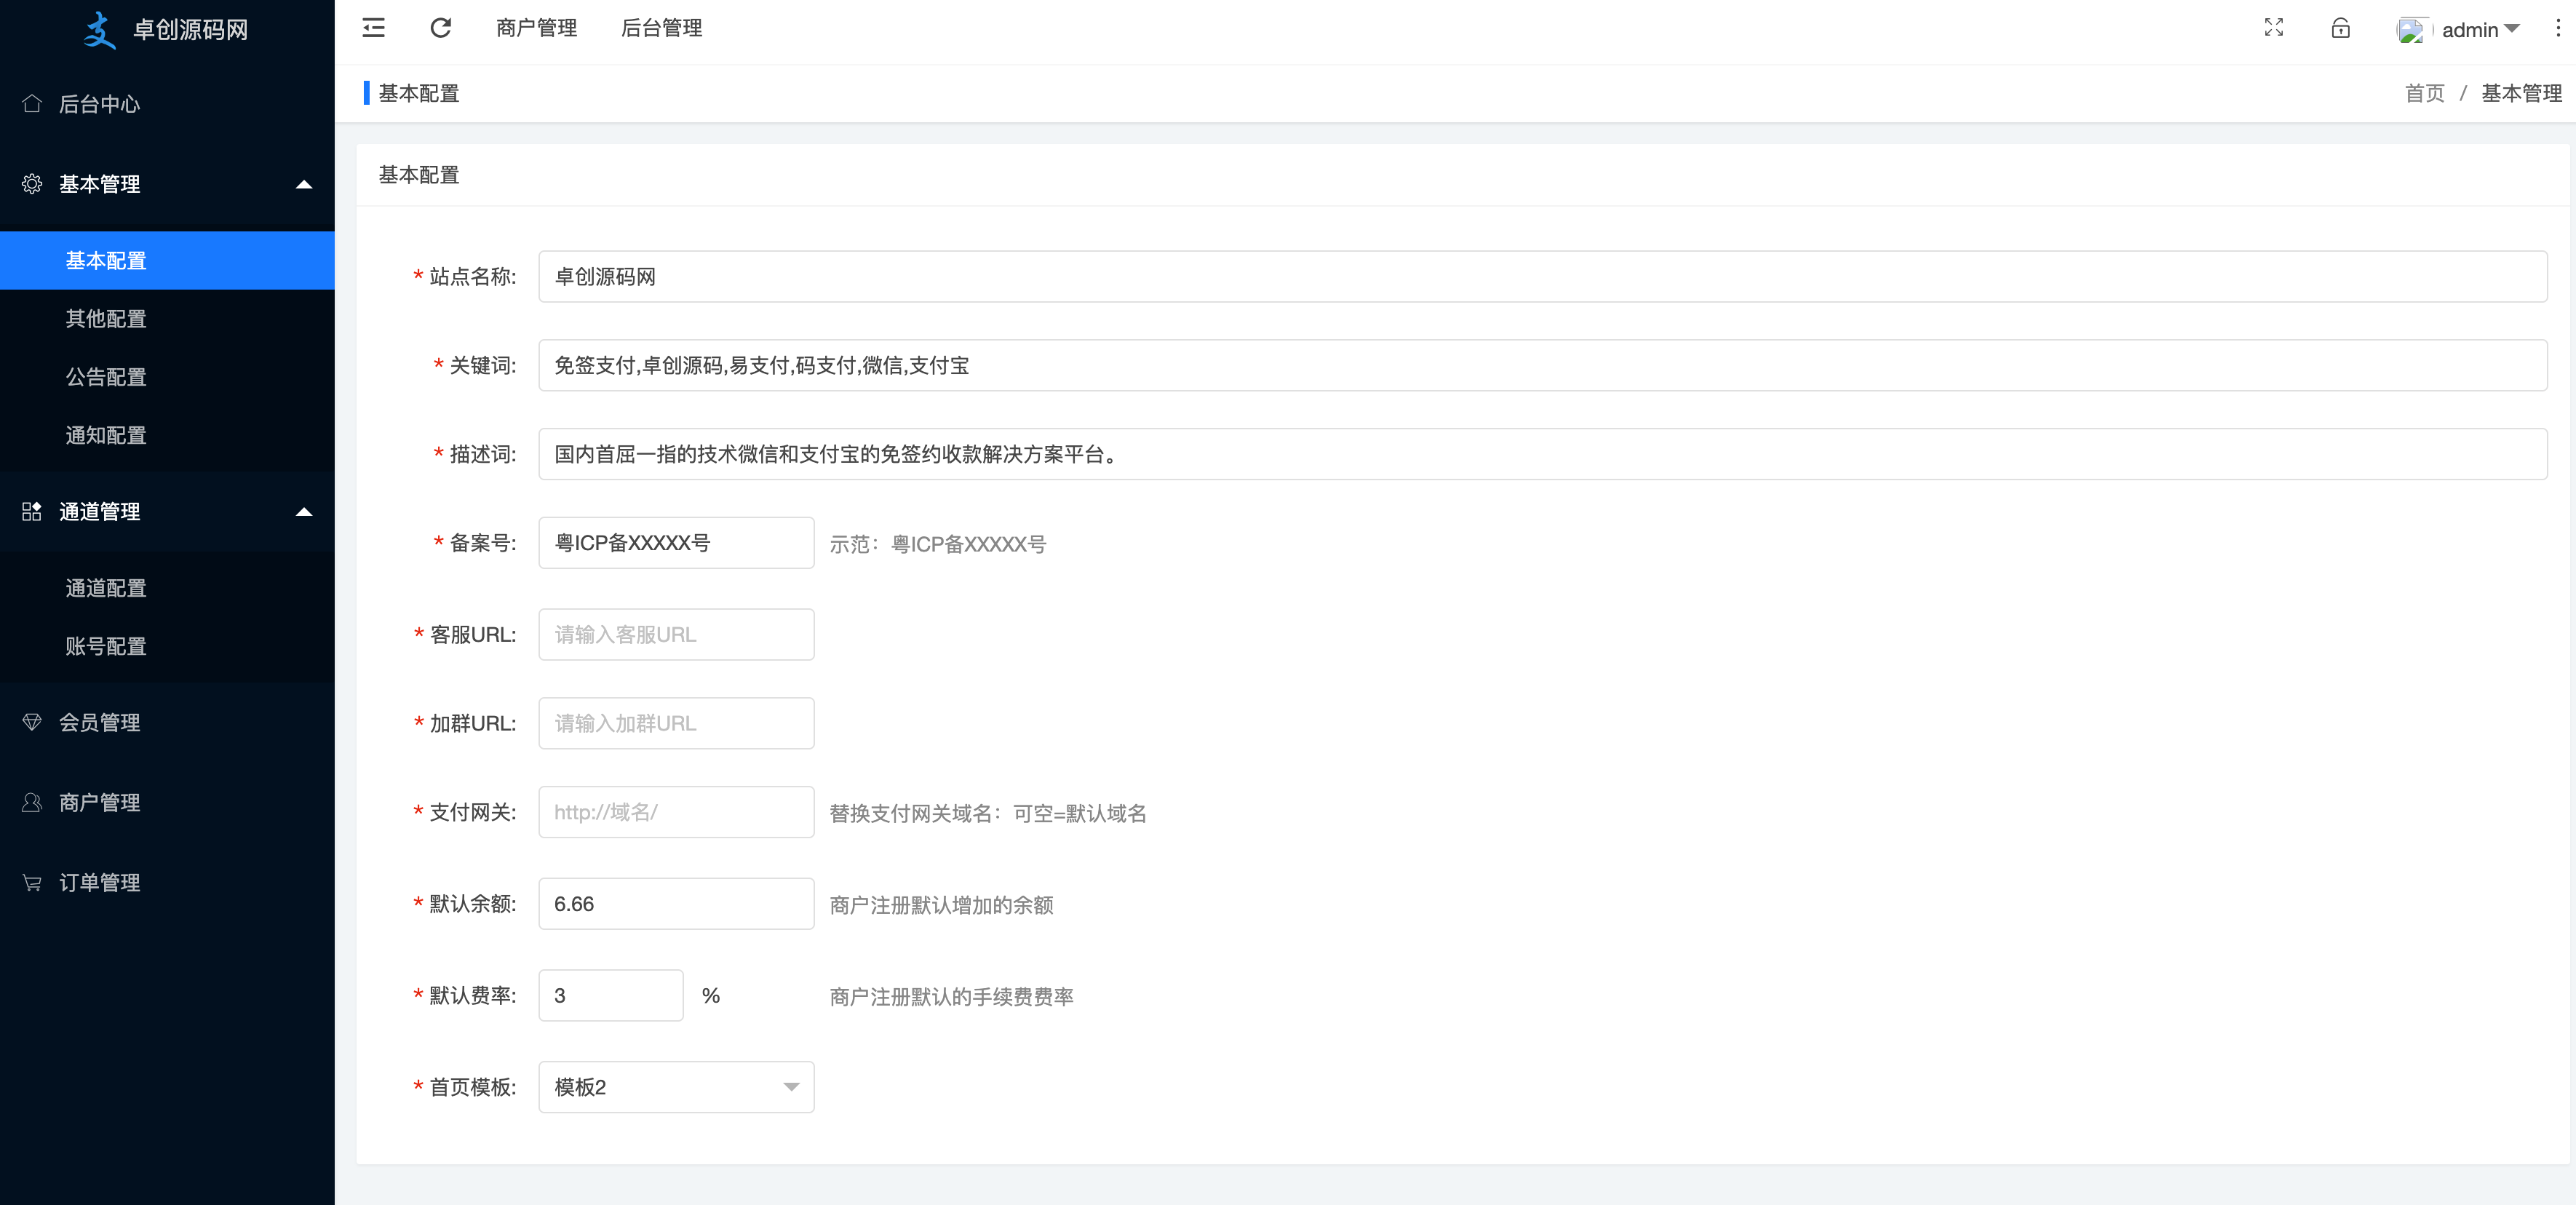
Task: Select 公告配置 in the sidebar
Action: click(167, 377)
